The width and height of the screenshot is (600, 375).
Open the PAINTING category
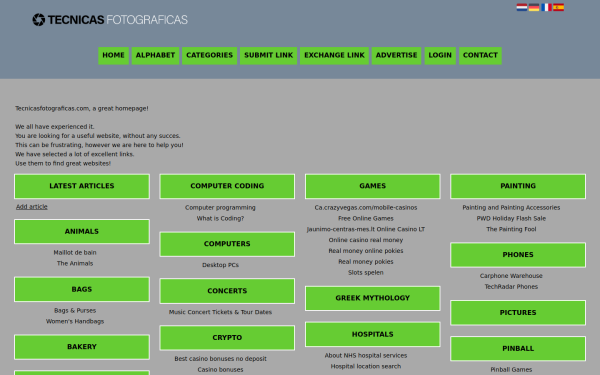pos(518,186)
